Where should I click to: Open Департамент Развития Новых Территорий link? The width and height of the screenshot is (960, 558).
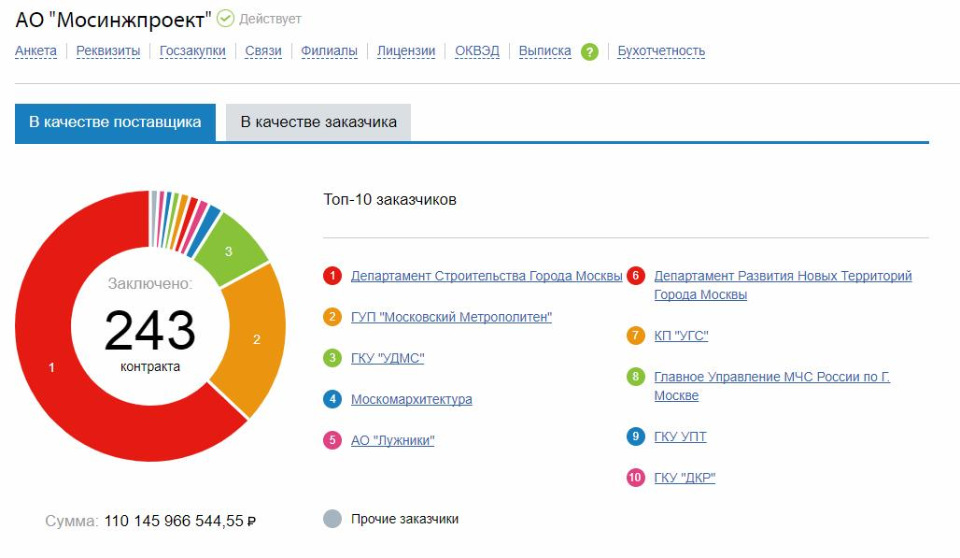pos(783,285)
